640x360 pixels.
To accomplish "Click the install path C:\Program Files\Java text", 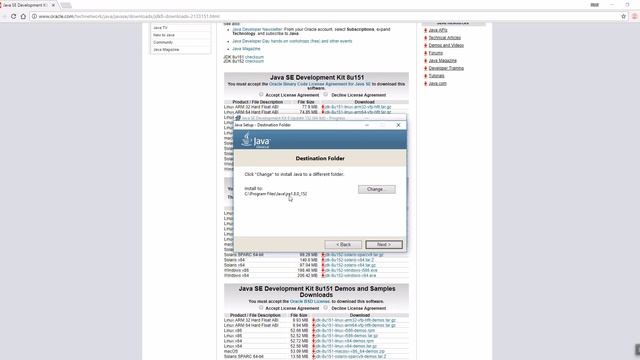I will pyautogui.click(x=276, y=194).
